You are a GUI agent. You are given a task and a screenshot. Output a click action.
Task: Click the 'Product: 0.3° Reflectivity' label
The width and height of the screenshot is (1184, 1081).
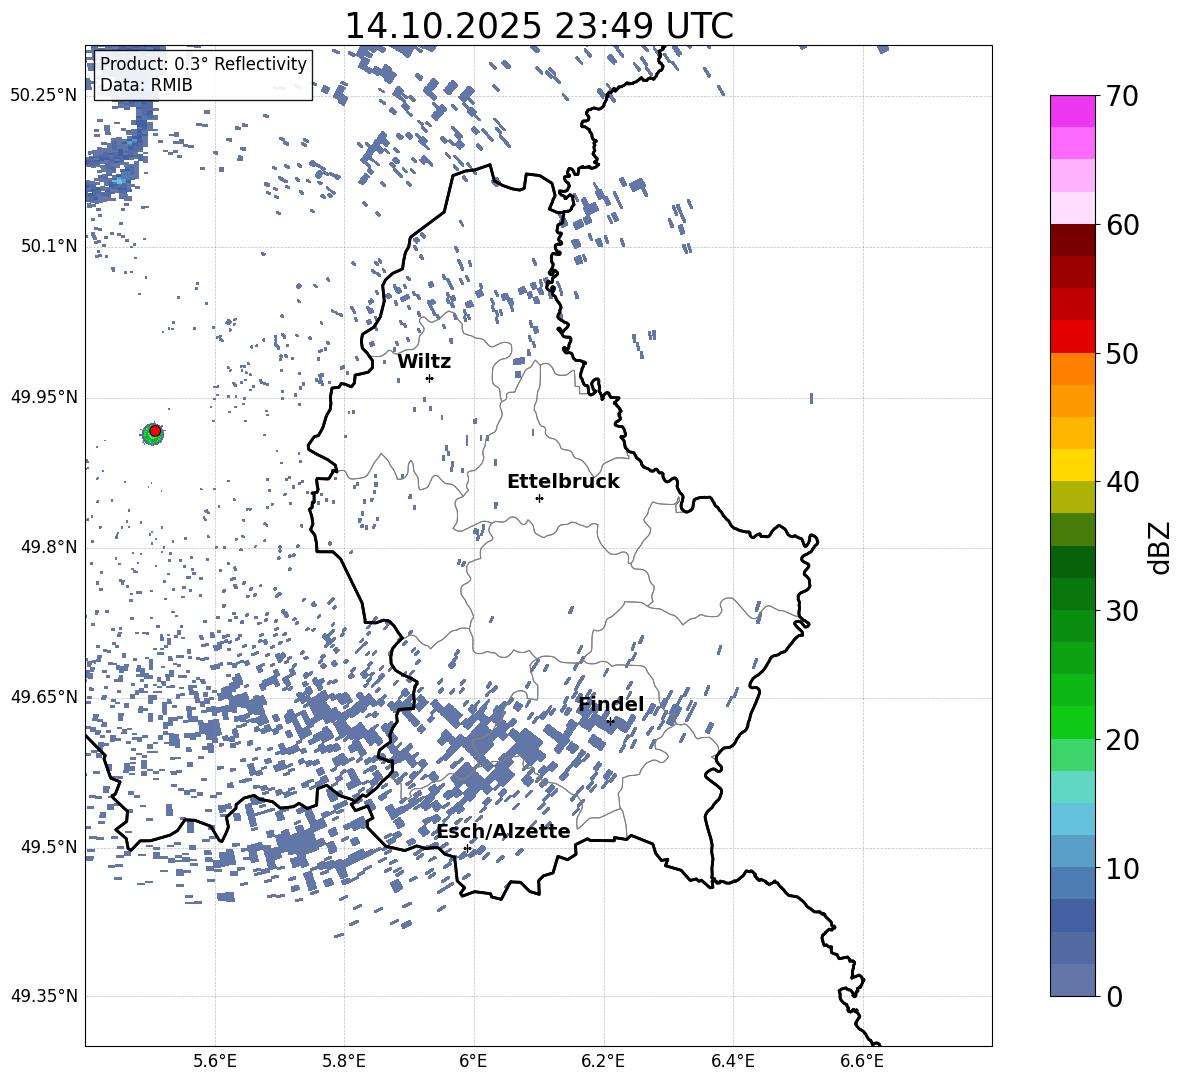click(x=204, y=63)
